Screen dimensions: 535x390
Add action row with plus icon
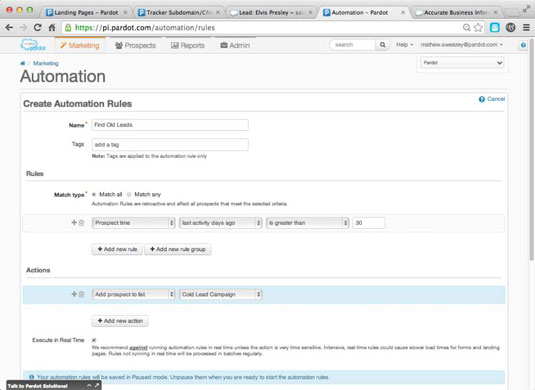74,294
